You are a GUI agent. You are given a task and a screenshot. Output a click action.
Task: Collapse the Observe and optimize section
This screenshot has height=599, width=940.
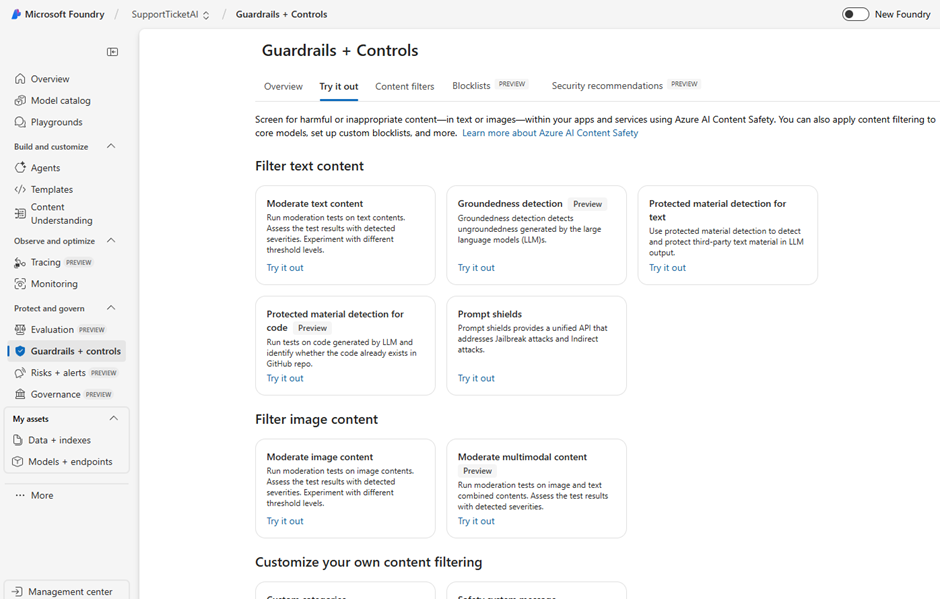111,241
